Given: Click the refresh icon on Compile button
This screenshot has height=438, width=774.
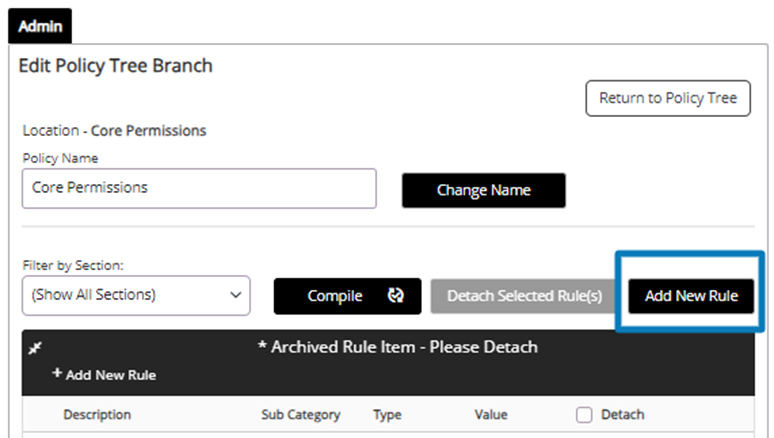Looking at the screenshot, I should tap(395, 296).
